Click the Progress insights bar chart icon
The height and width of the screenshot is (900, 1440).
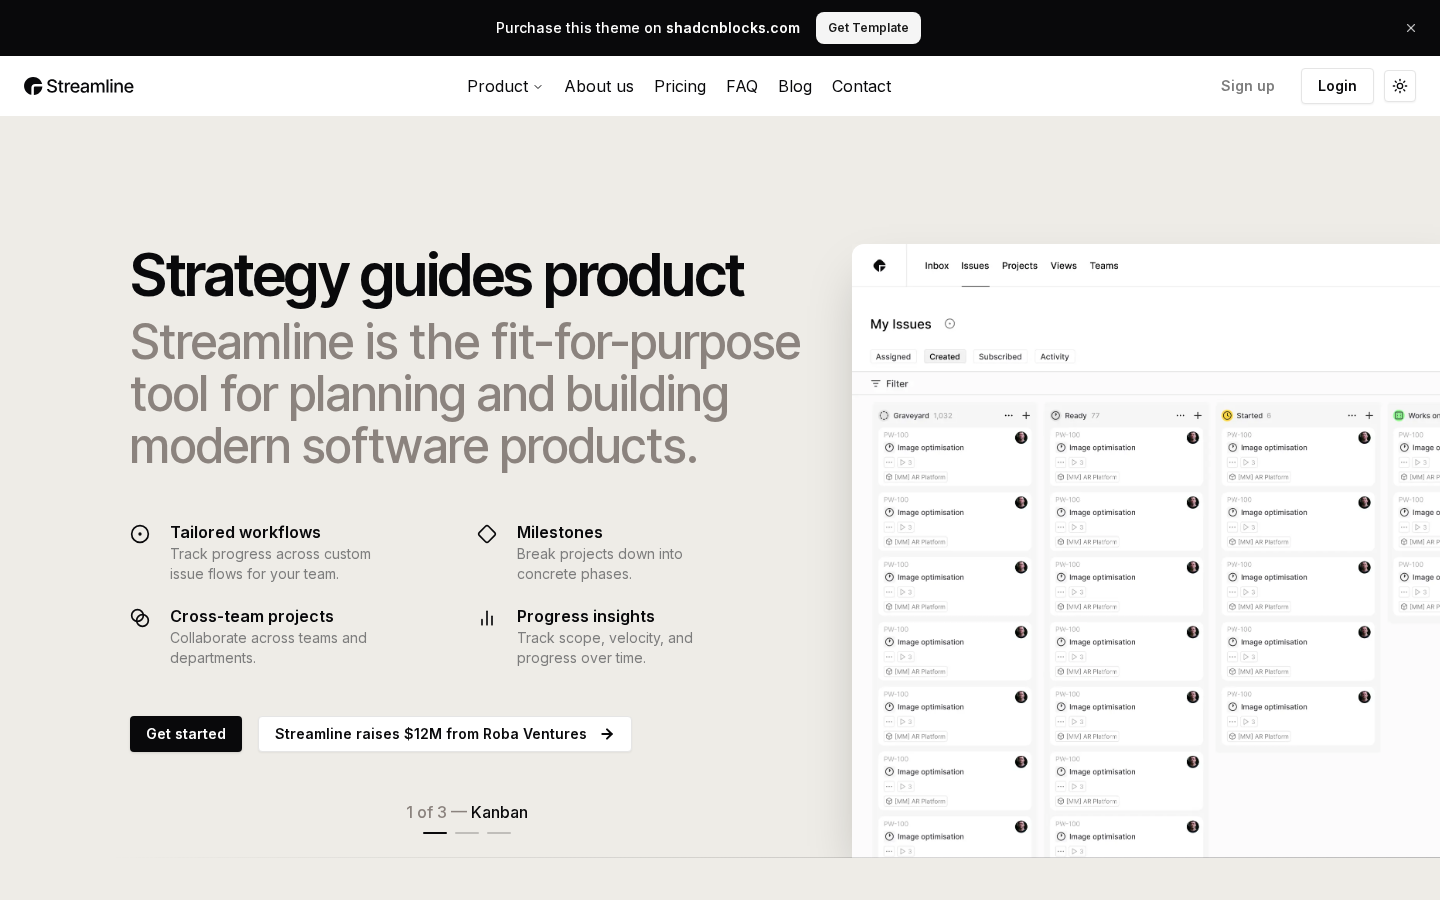pos(487,618)
